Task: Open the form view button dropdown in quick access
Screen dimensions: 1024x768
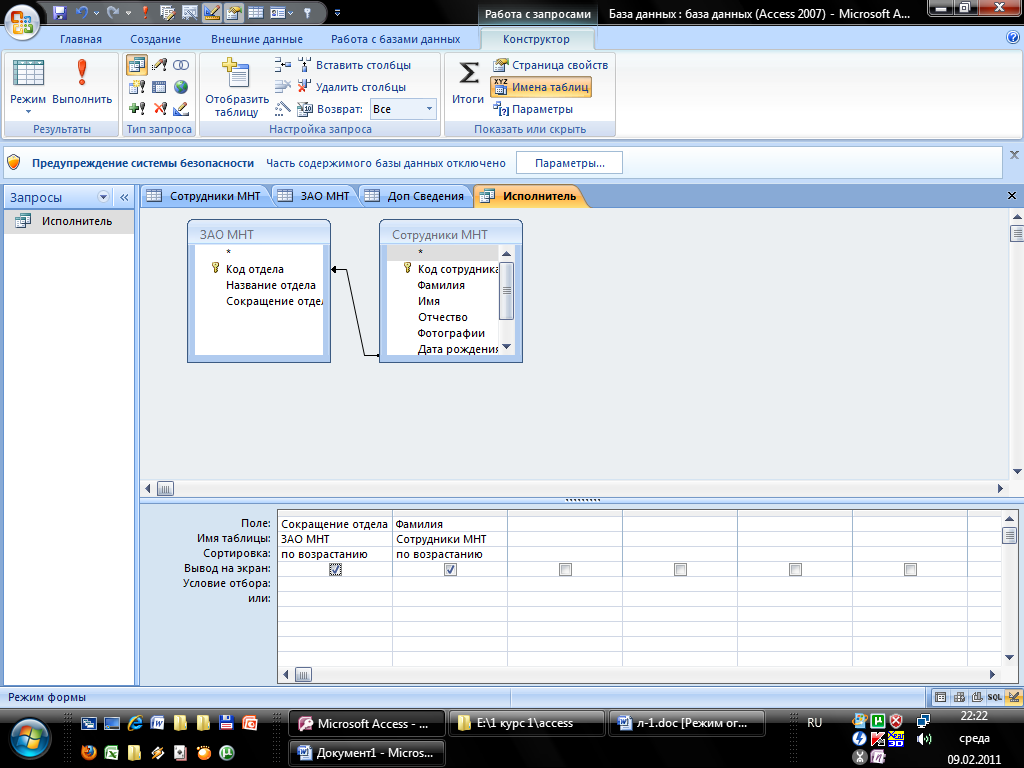Action: click(x=289, y=12)
